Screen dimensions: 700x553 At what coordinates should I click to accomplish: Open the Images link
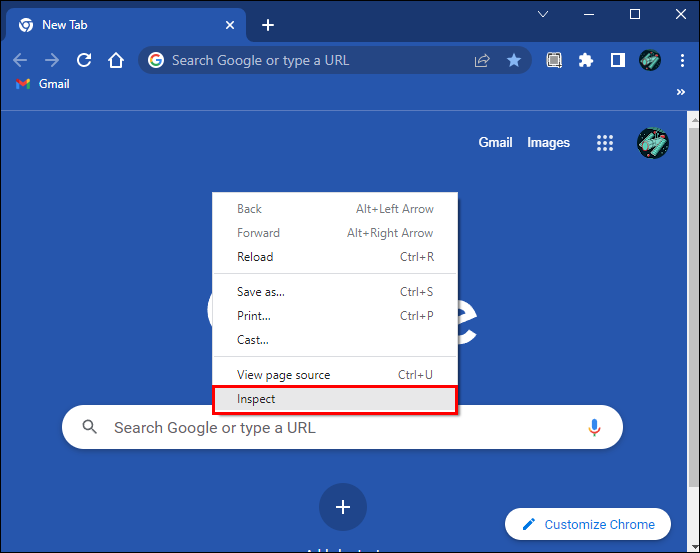(x=548, y=142)
